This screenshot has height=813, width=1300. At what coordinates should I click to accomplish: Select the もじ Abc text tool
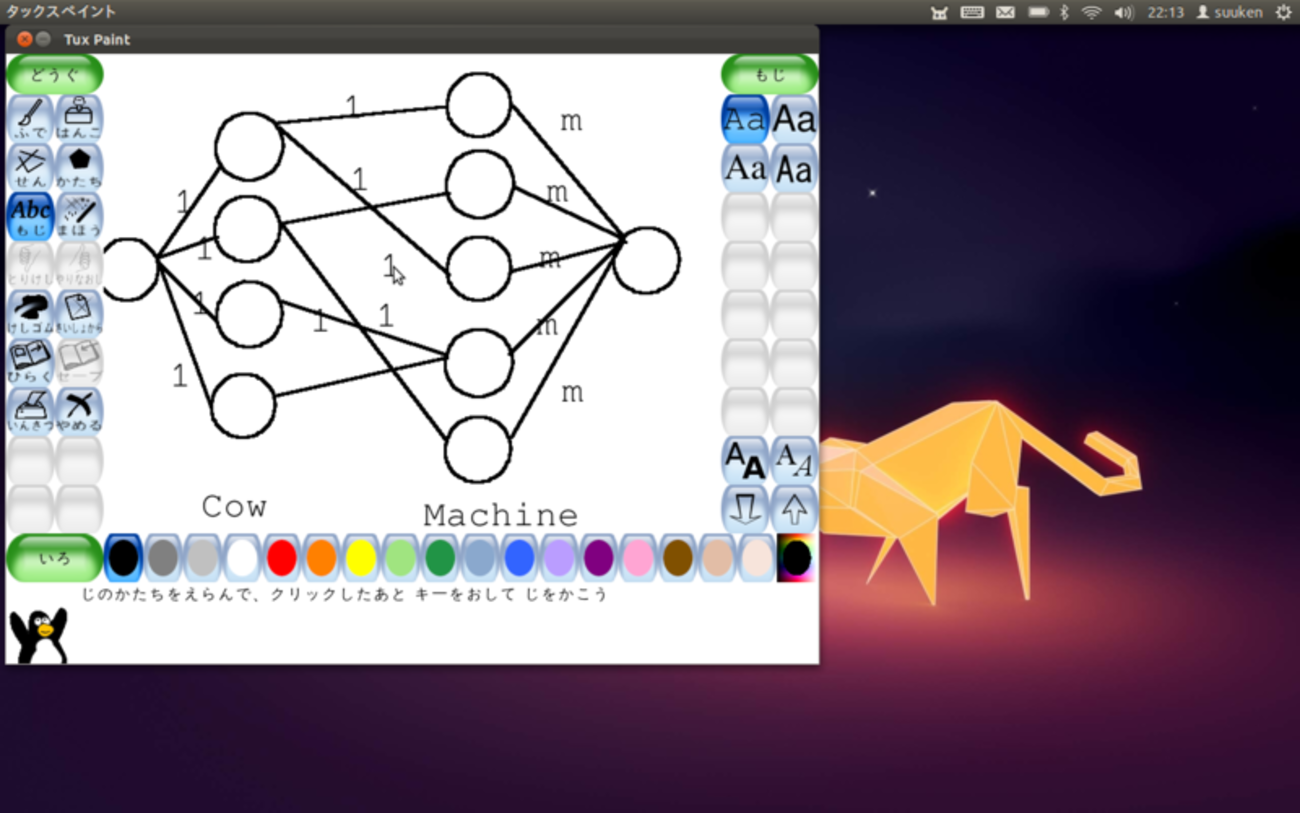[30, 216]
